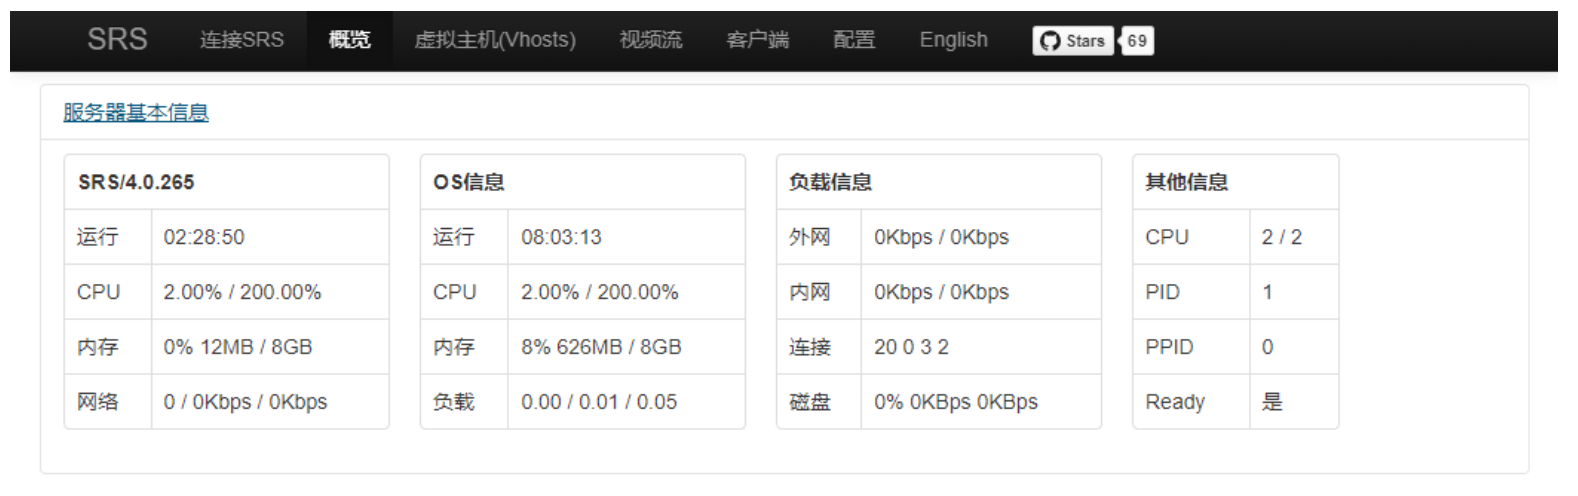
Task: Switch to the 概览 tab
Action: pyautogui.click(x=349, y=40)
